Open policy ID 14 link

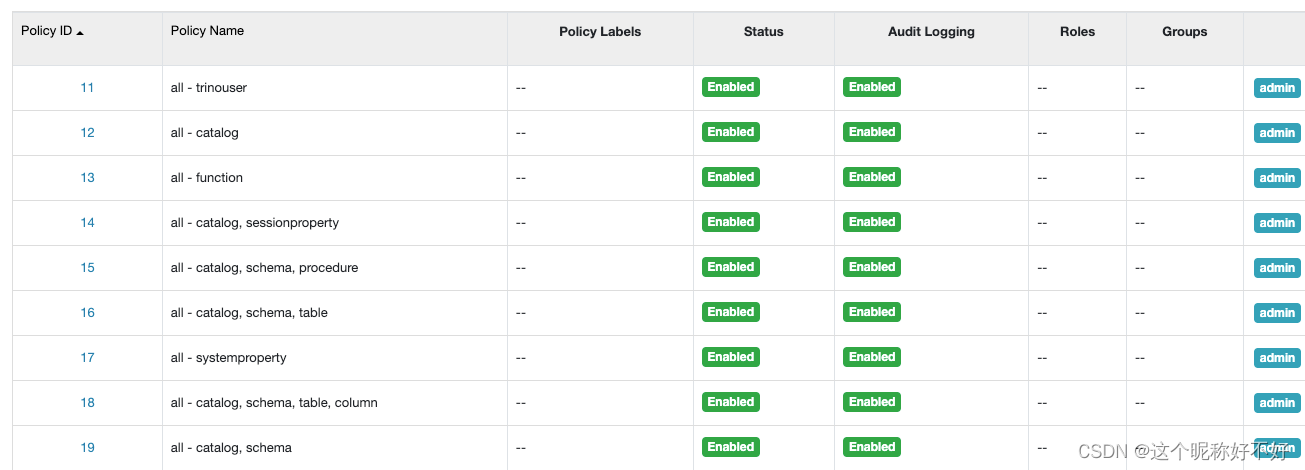pos(87,222)
